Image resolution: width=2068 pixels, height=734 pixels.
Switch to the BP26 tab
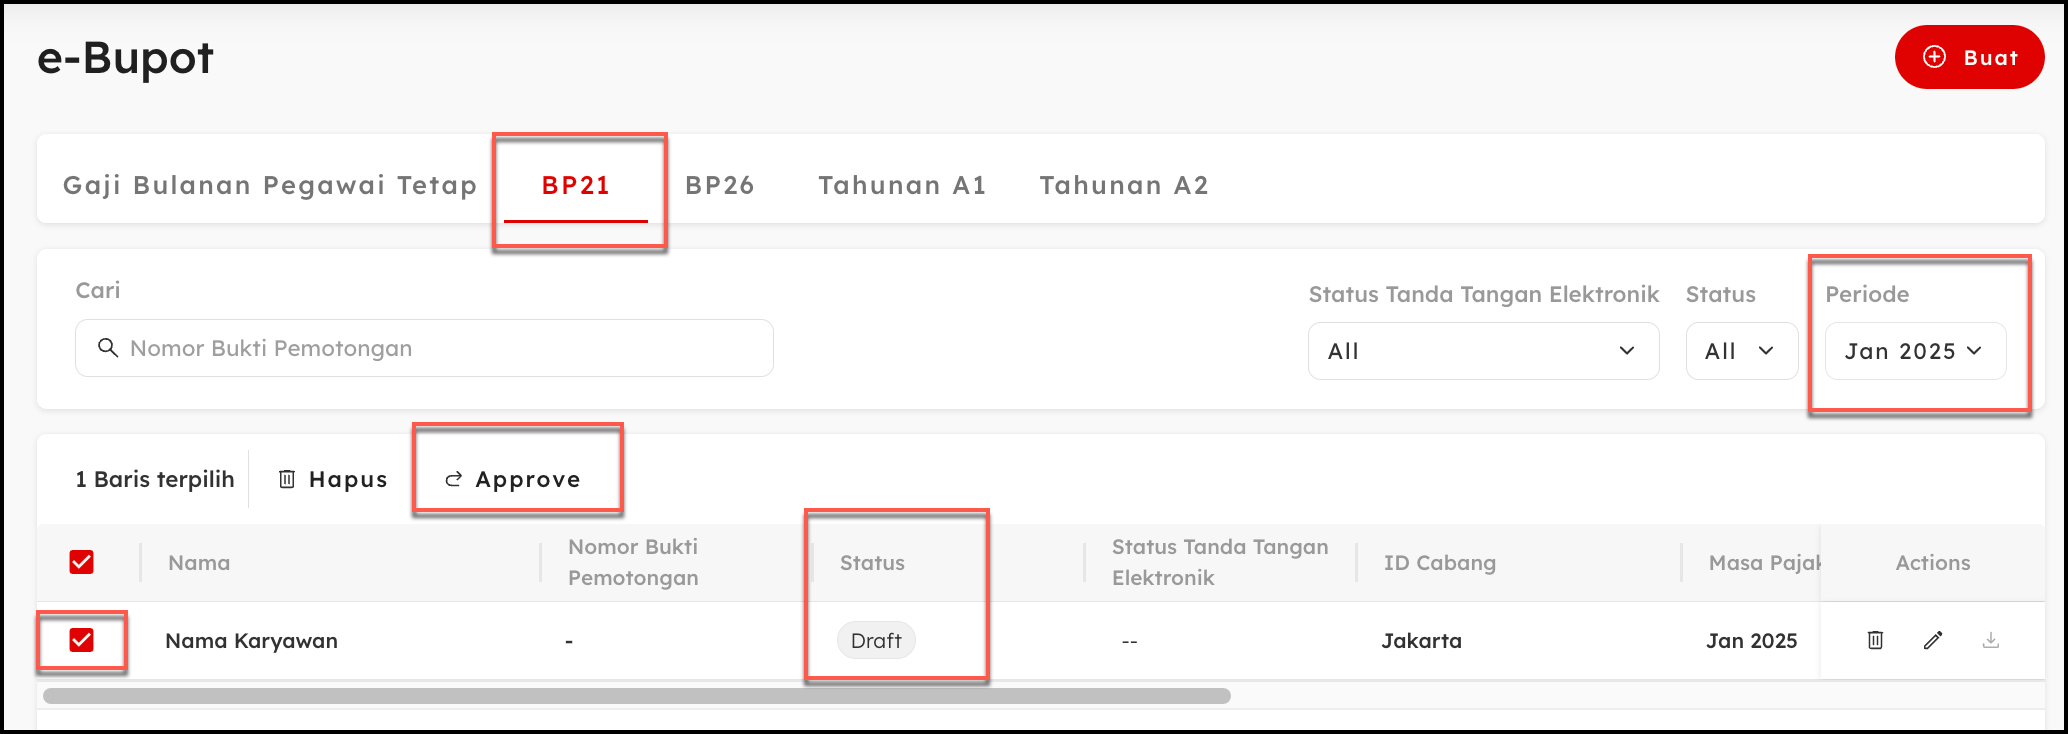pyautogui.click(x=719, y=185)
